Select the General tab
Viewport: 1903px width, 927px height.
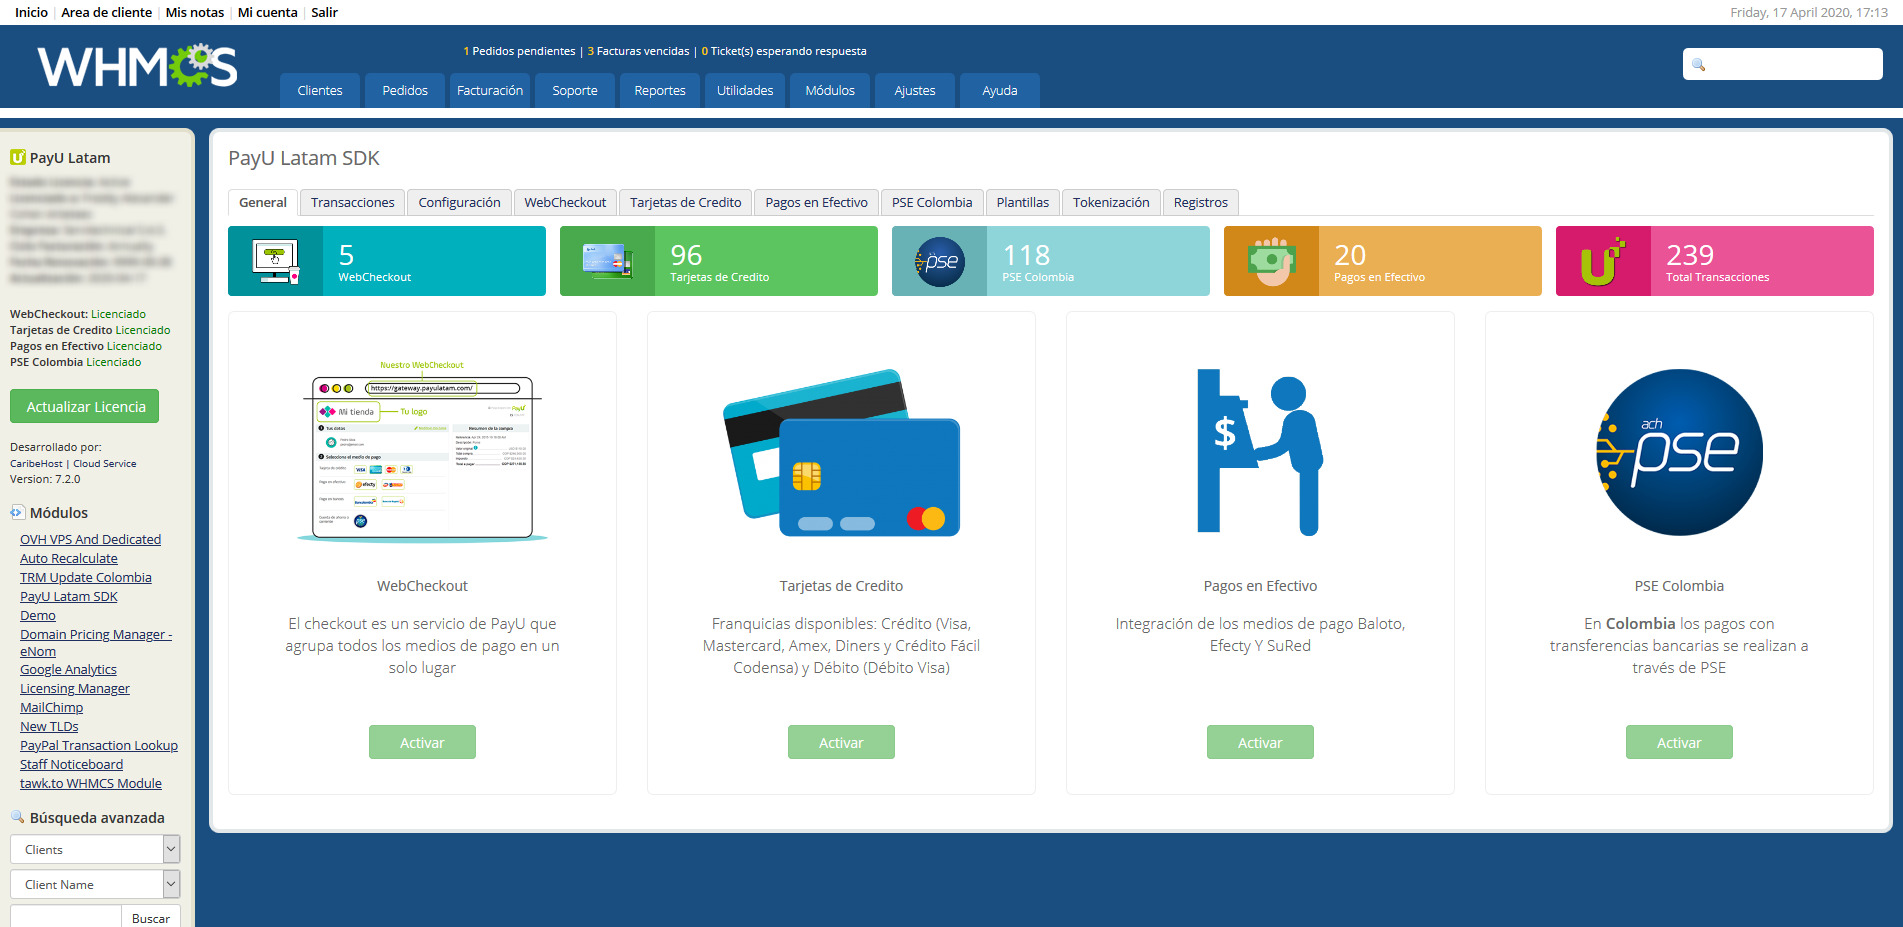click(x=263, y=202)
